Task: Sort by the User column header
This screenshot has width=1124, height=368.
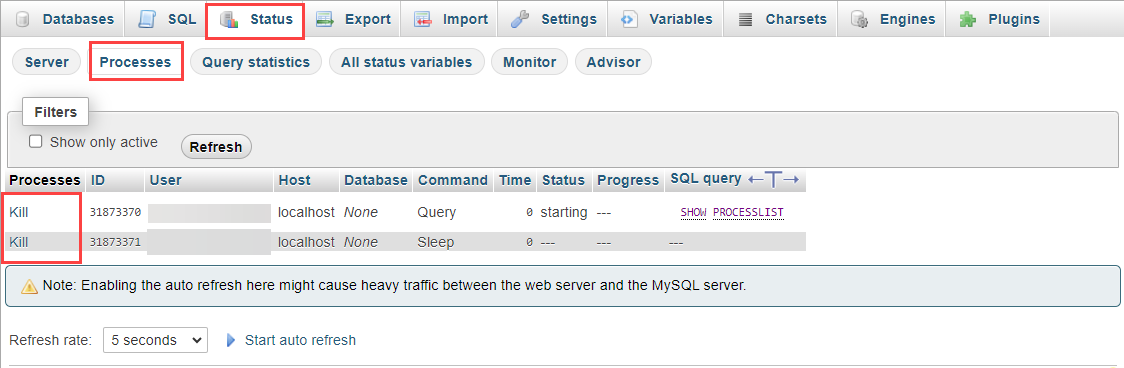Action: (166, 180)
